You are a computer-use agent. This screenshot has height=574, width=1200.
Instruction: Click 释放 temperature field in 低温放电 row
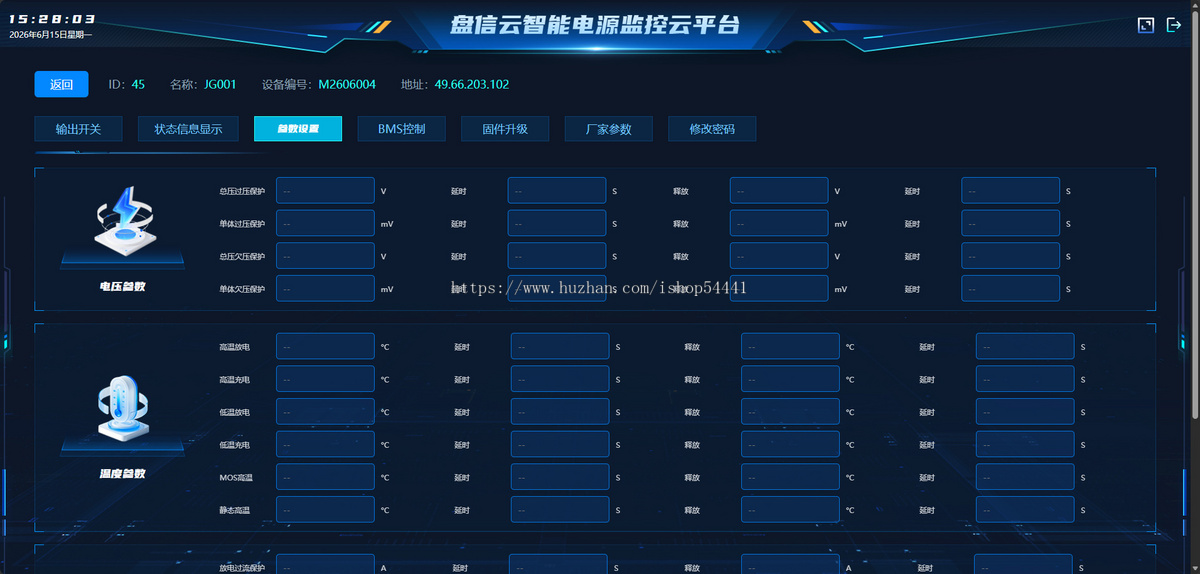click(x=790, y=411)
